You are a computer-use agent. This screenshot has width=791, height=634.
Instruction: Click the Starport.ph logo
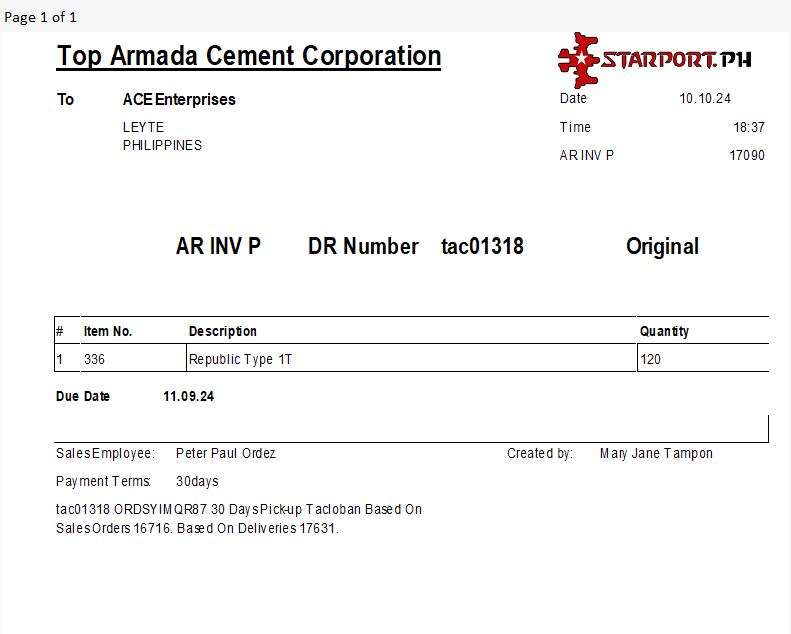tap(655, 60)
